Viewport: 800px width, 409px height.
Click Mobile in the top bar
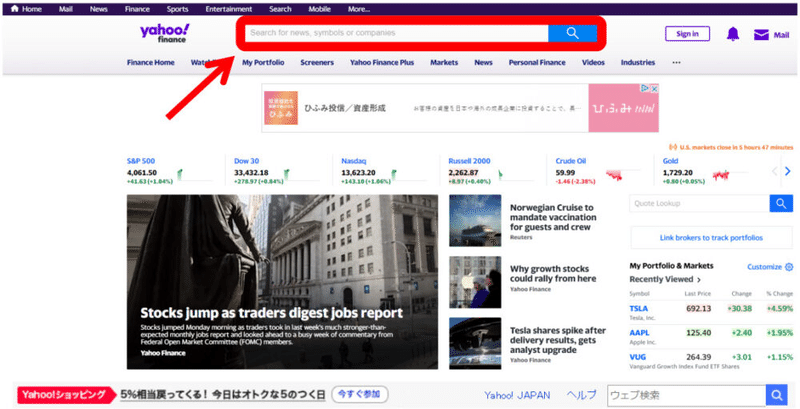click(x=319, y=9)
